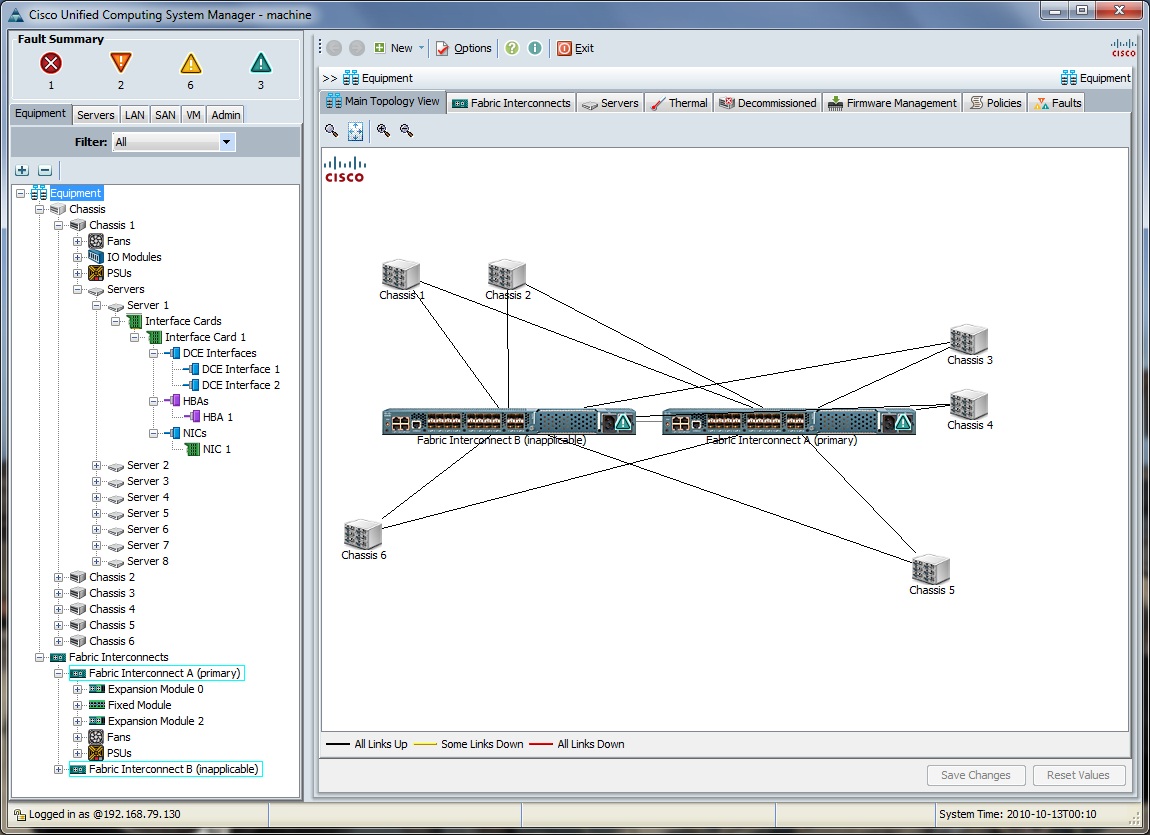1150x835 pixels.
Task: Open the LAN navigation tab
Action: (135, 115)
